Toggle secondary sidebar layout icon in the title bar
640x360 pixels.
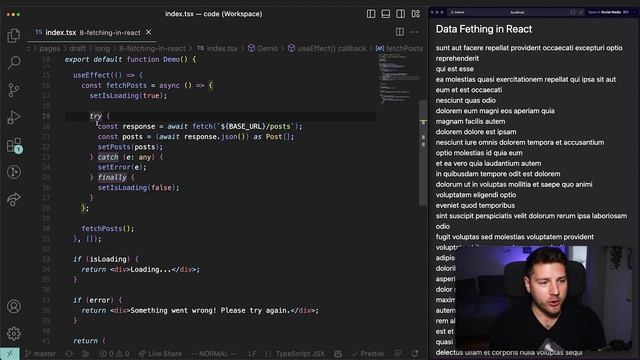400,14
